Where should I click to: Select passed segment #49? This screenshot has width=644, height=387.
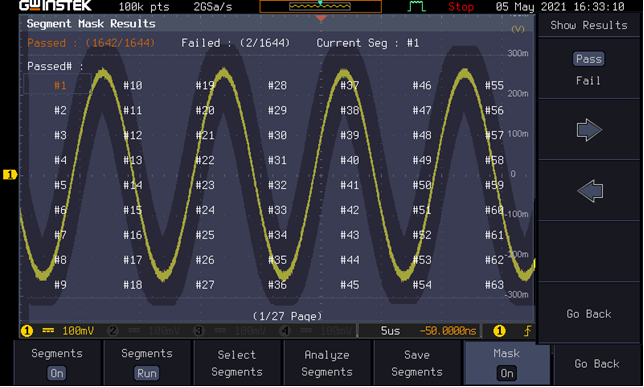coord(422,160)
